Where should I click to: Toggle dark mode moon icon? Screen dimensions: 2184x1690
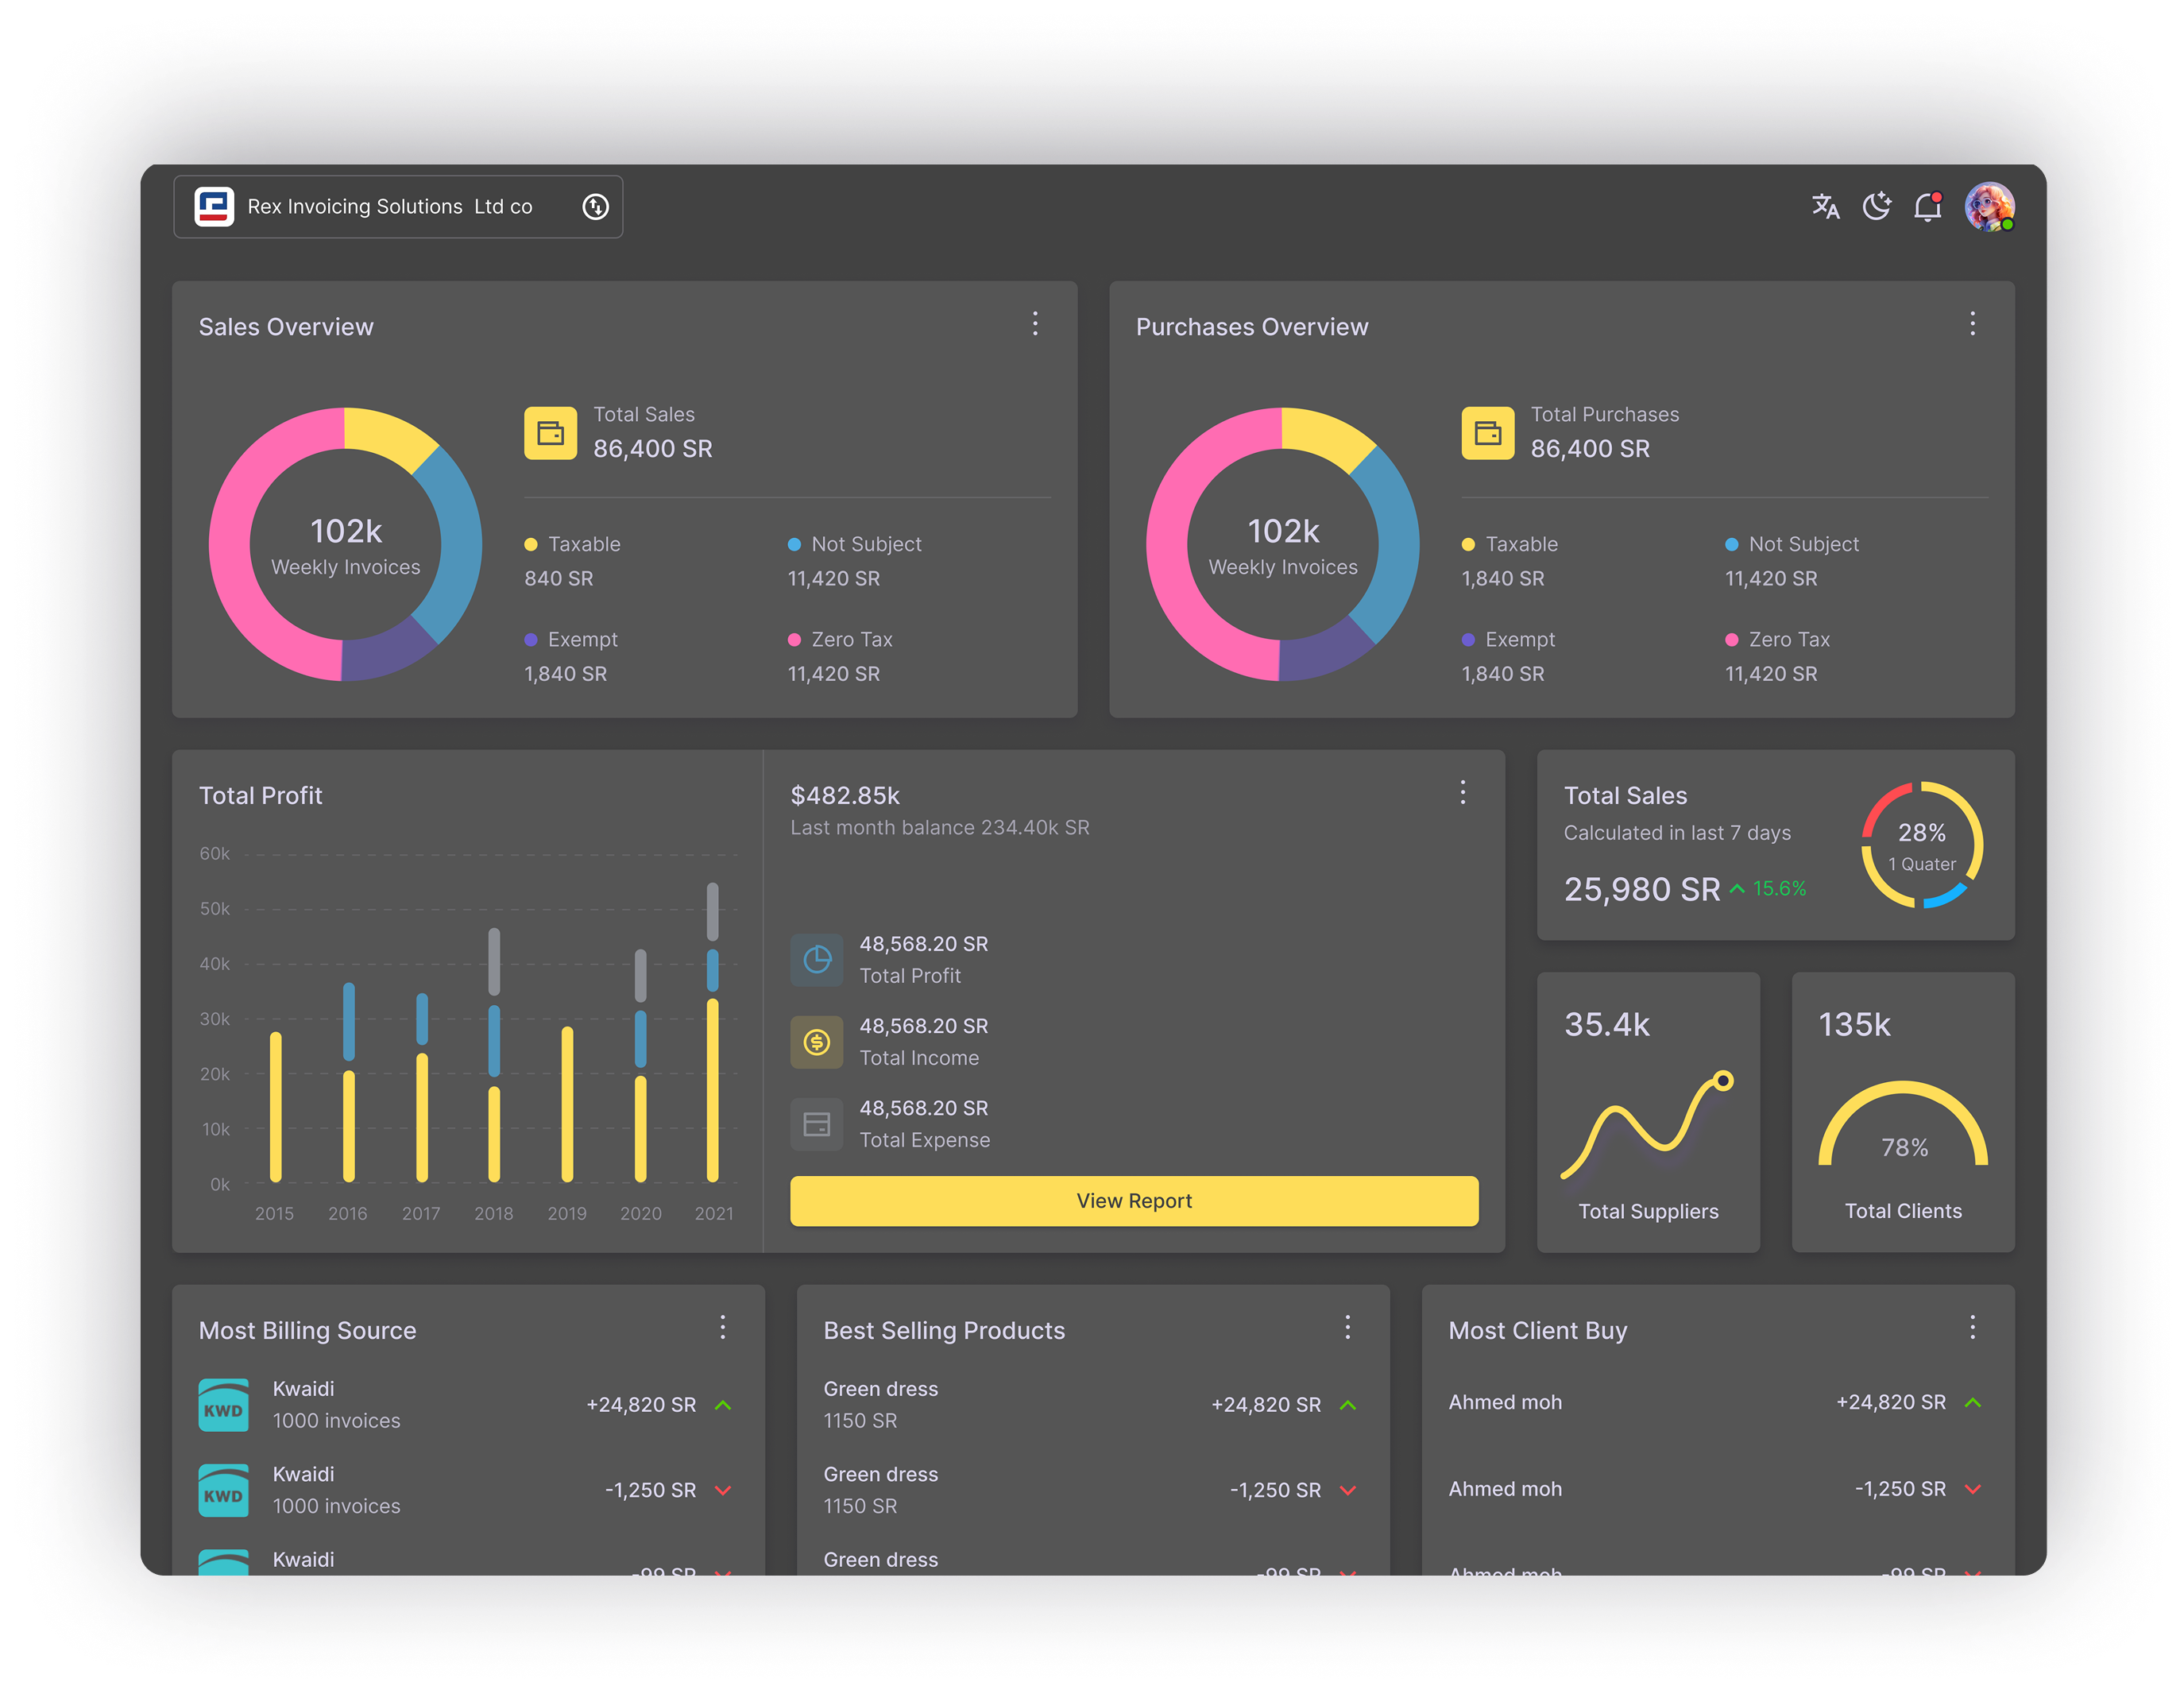pos(1877,207)
